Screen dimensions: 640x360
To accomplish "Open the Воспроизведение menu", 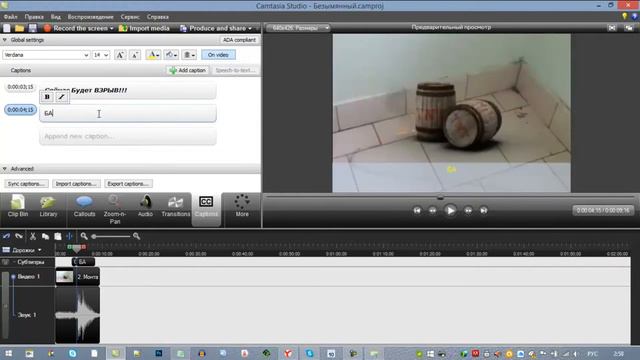I will click(x=91, y=17).
